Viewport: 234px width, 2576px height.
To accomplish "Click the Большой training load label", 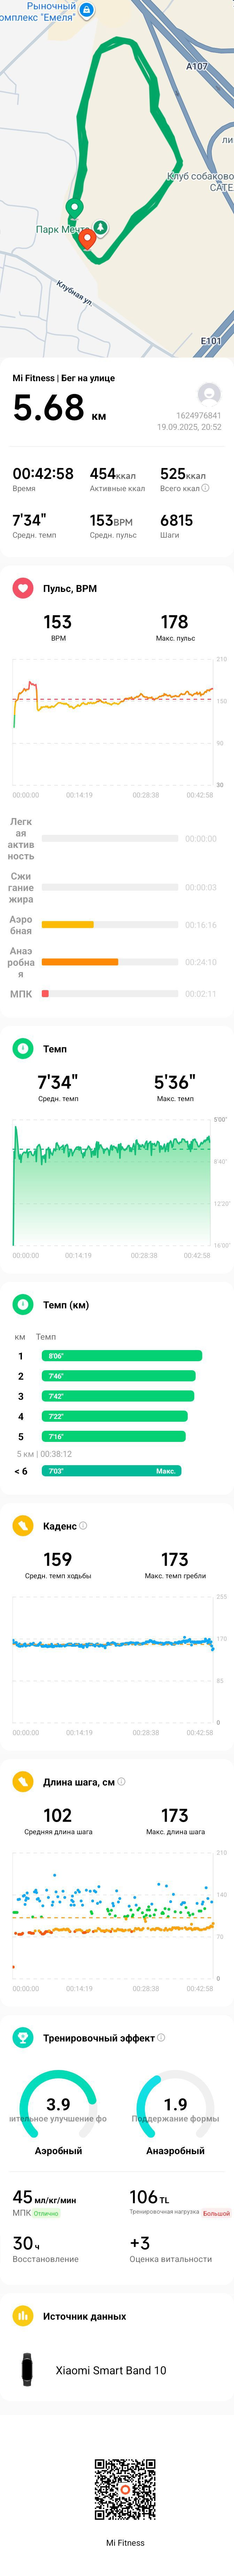I will [x=216, y=2213].
